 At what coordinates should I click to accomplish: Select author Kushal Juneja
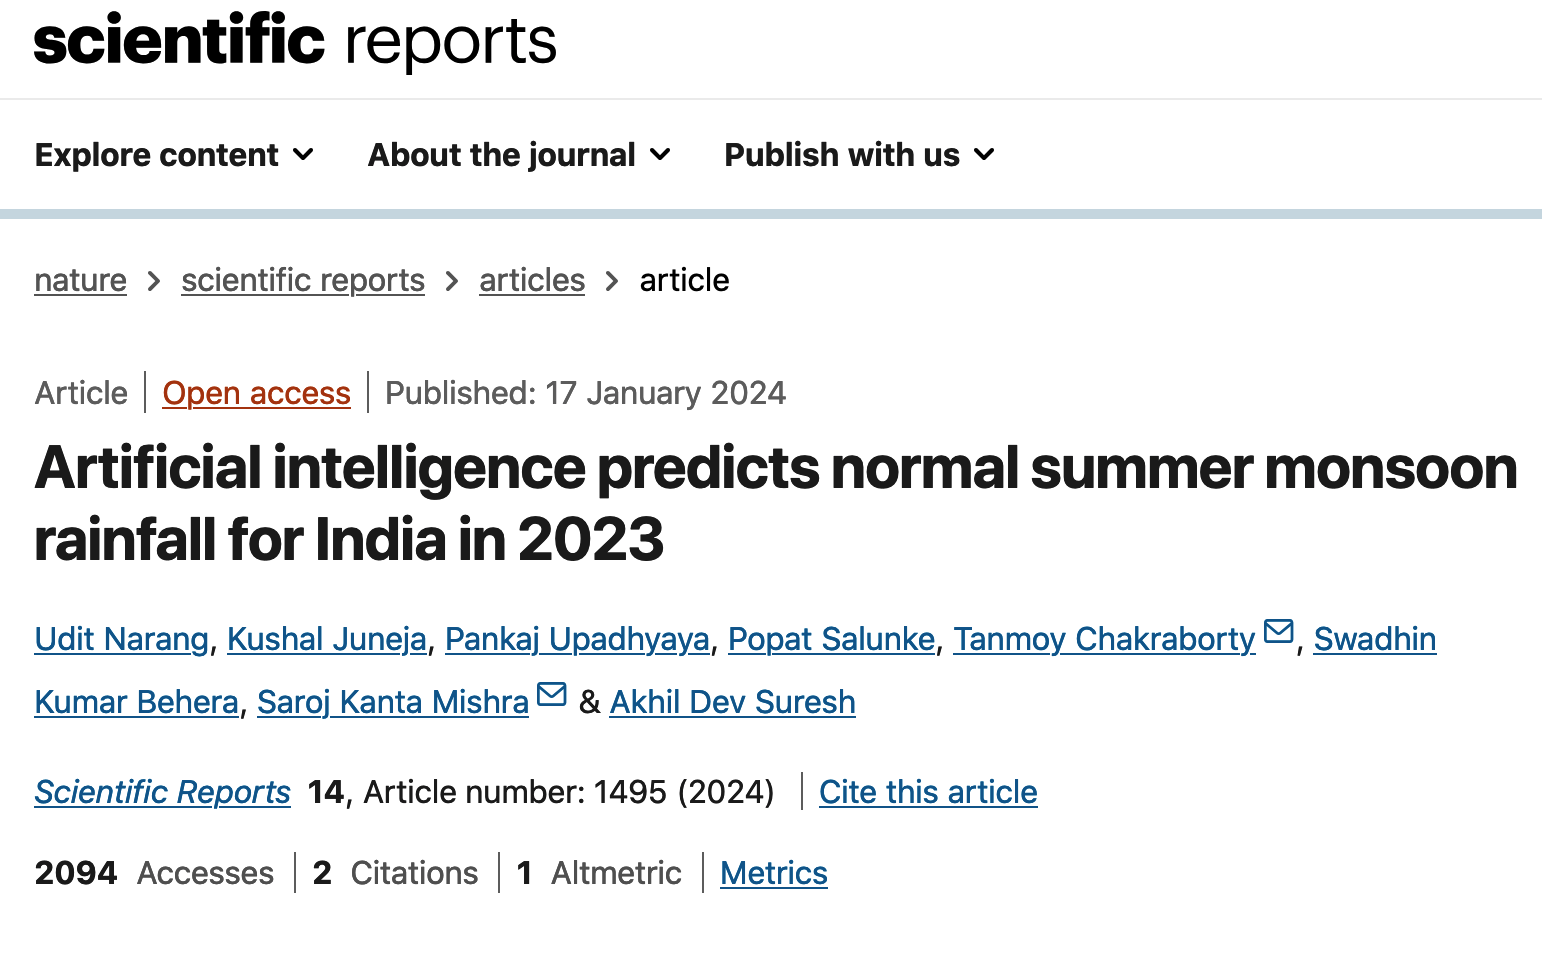pos(327,639)
